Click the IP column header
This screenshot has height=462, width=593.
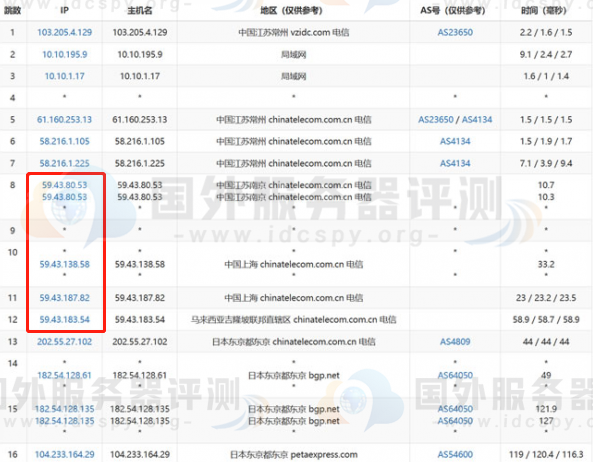point(65,11)
